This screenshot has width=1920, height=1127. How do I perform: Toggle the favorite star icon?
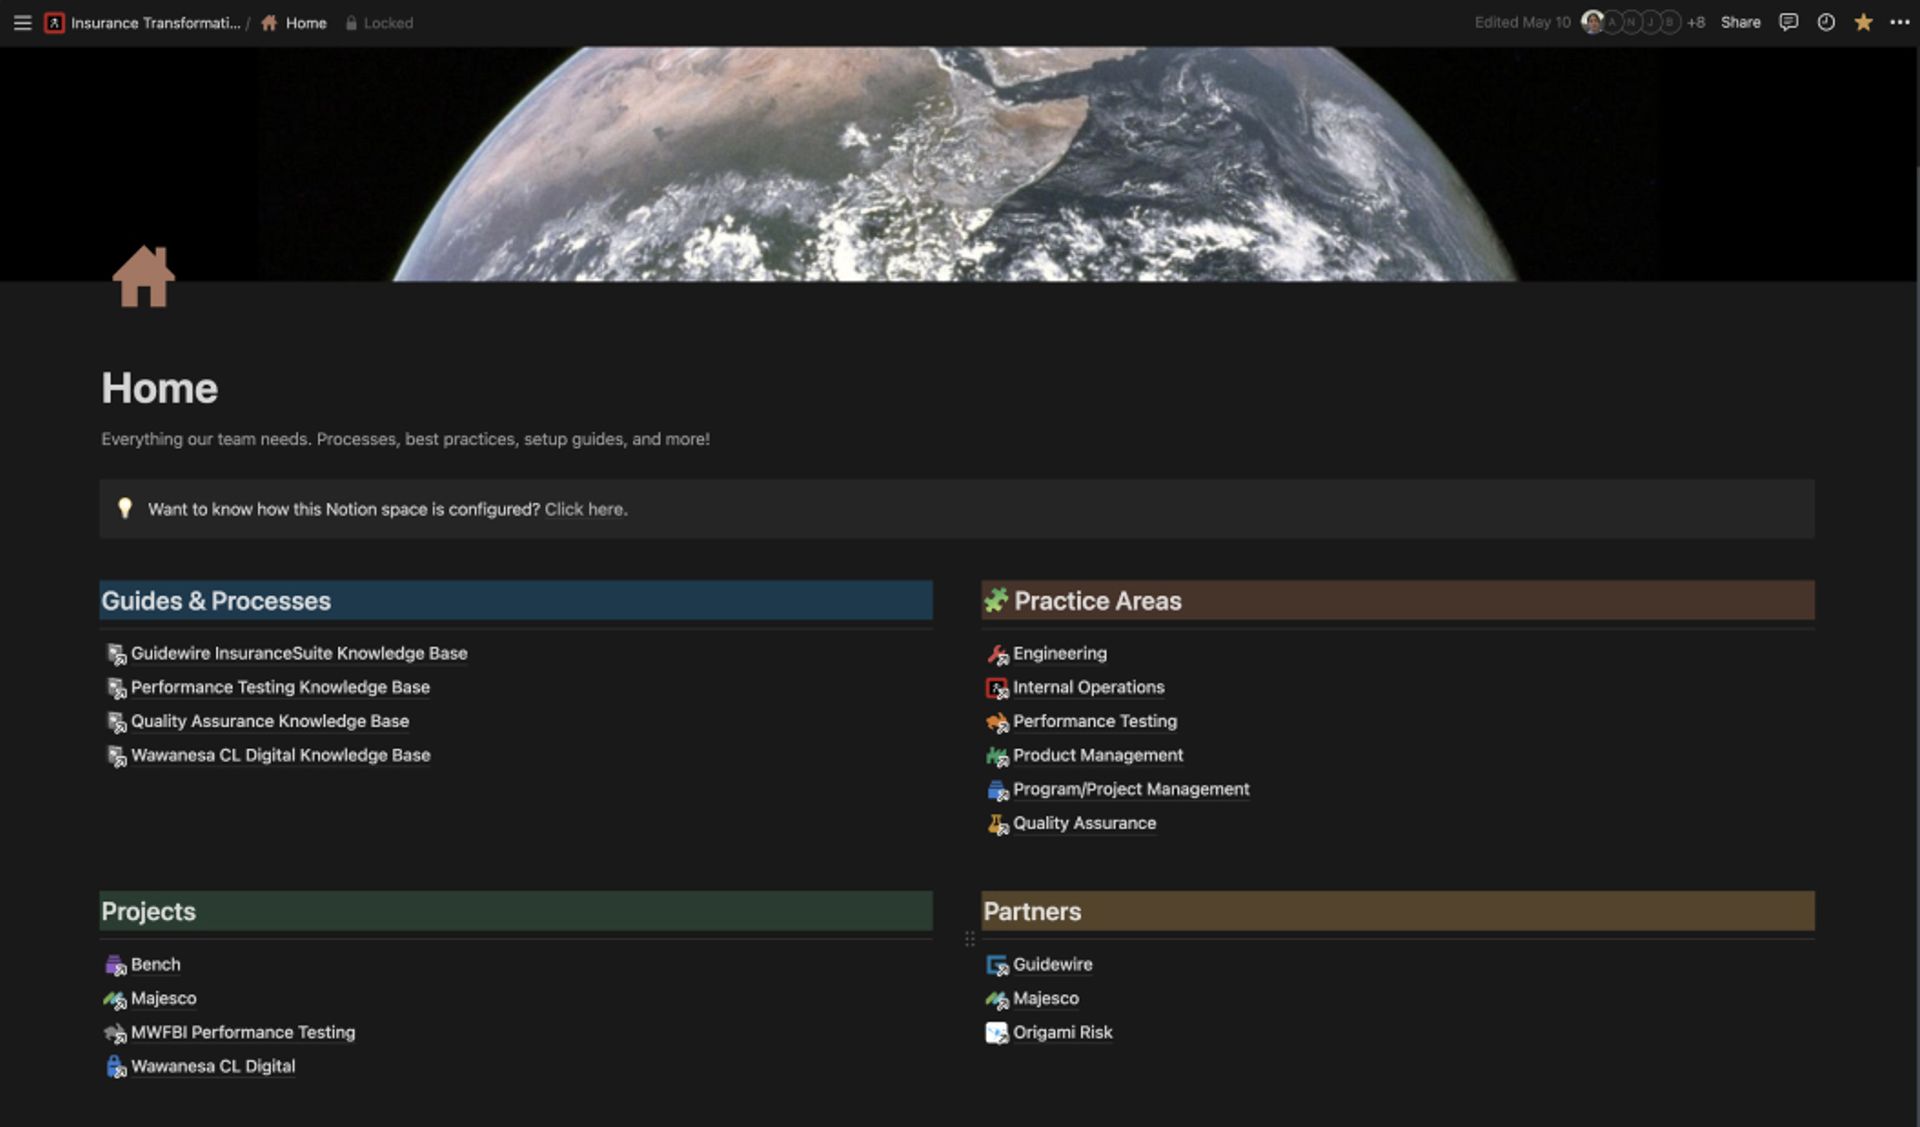pyautogui.click(x=1863, y=22)
